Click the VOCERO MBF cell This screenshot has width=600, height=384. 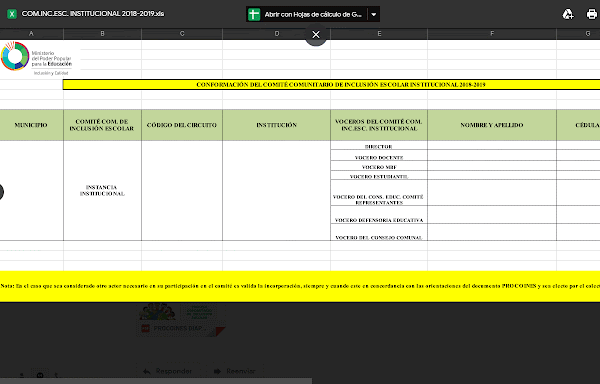click(x=379, y=166)
